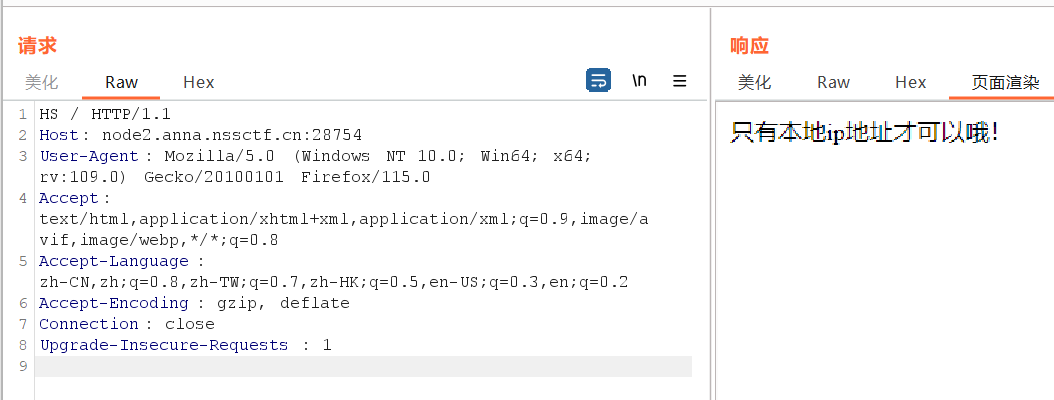Select the 页面渲染 render tab
The image size is (1054, 400).
(x=1006, y=82)
